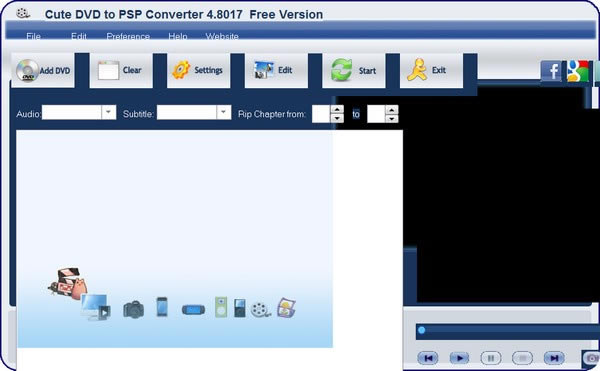Play the preview video

[x=460, y=358]
